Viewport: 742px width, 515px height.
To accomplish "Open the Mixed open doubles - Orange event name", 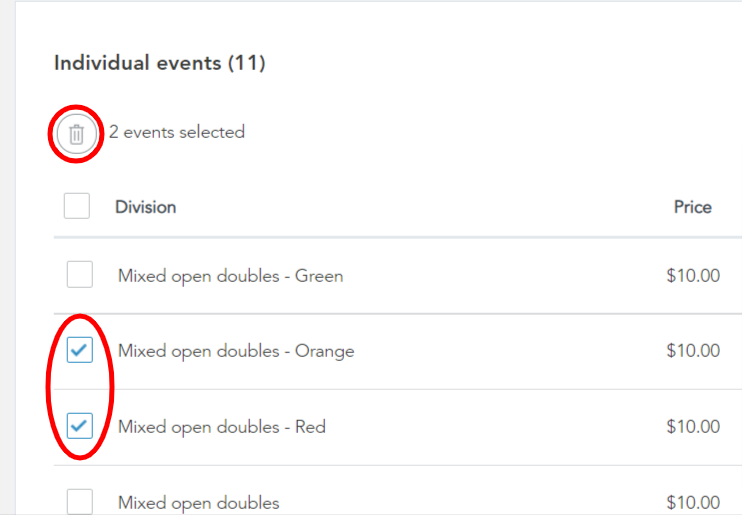I will point(236,351).
